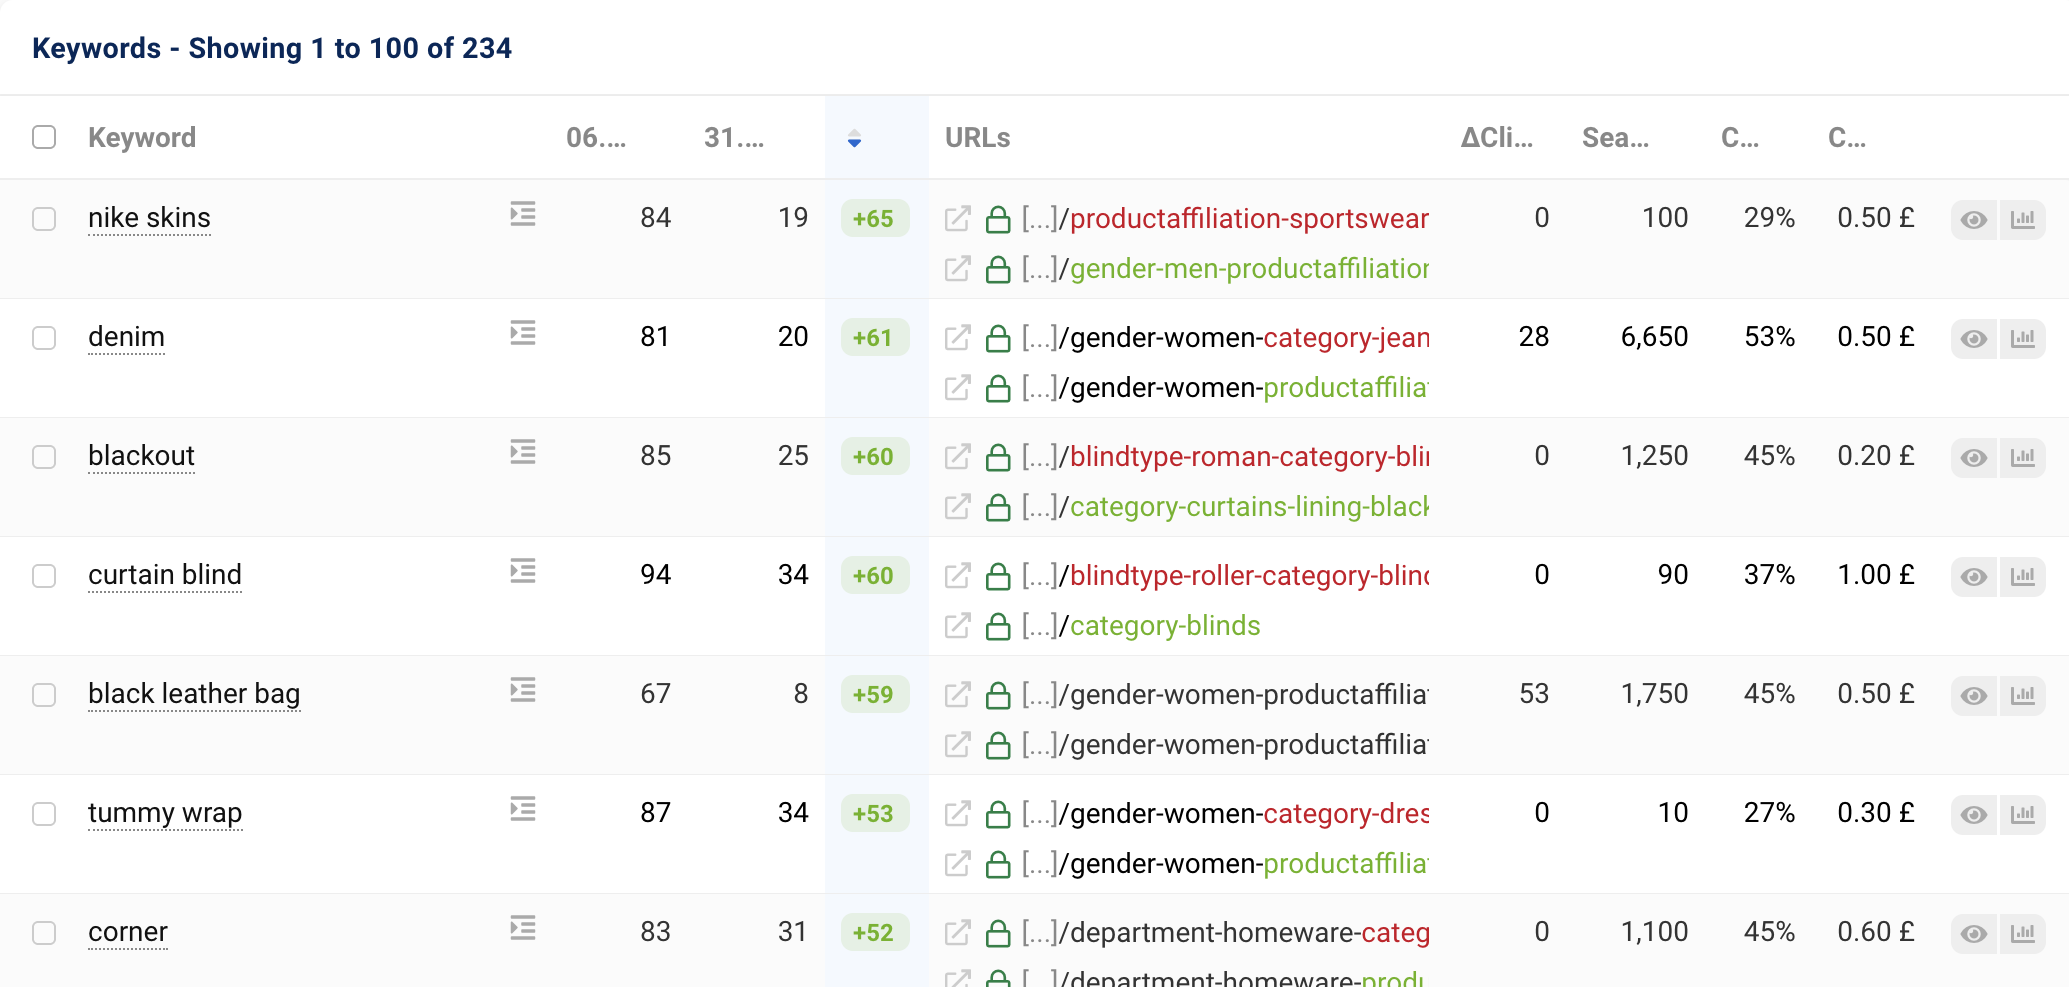Open the productaffiliation-sportswear URL link
2069x987 pixels.
pyautogui.click(x=1225, y=218)
